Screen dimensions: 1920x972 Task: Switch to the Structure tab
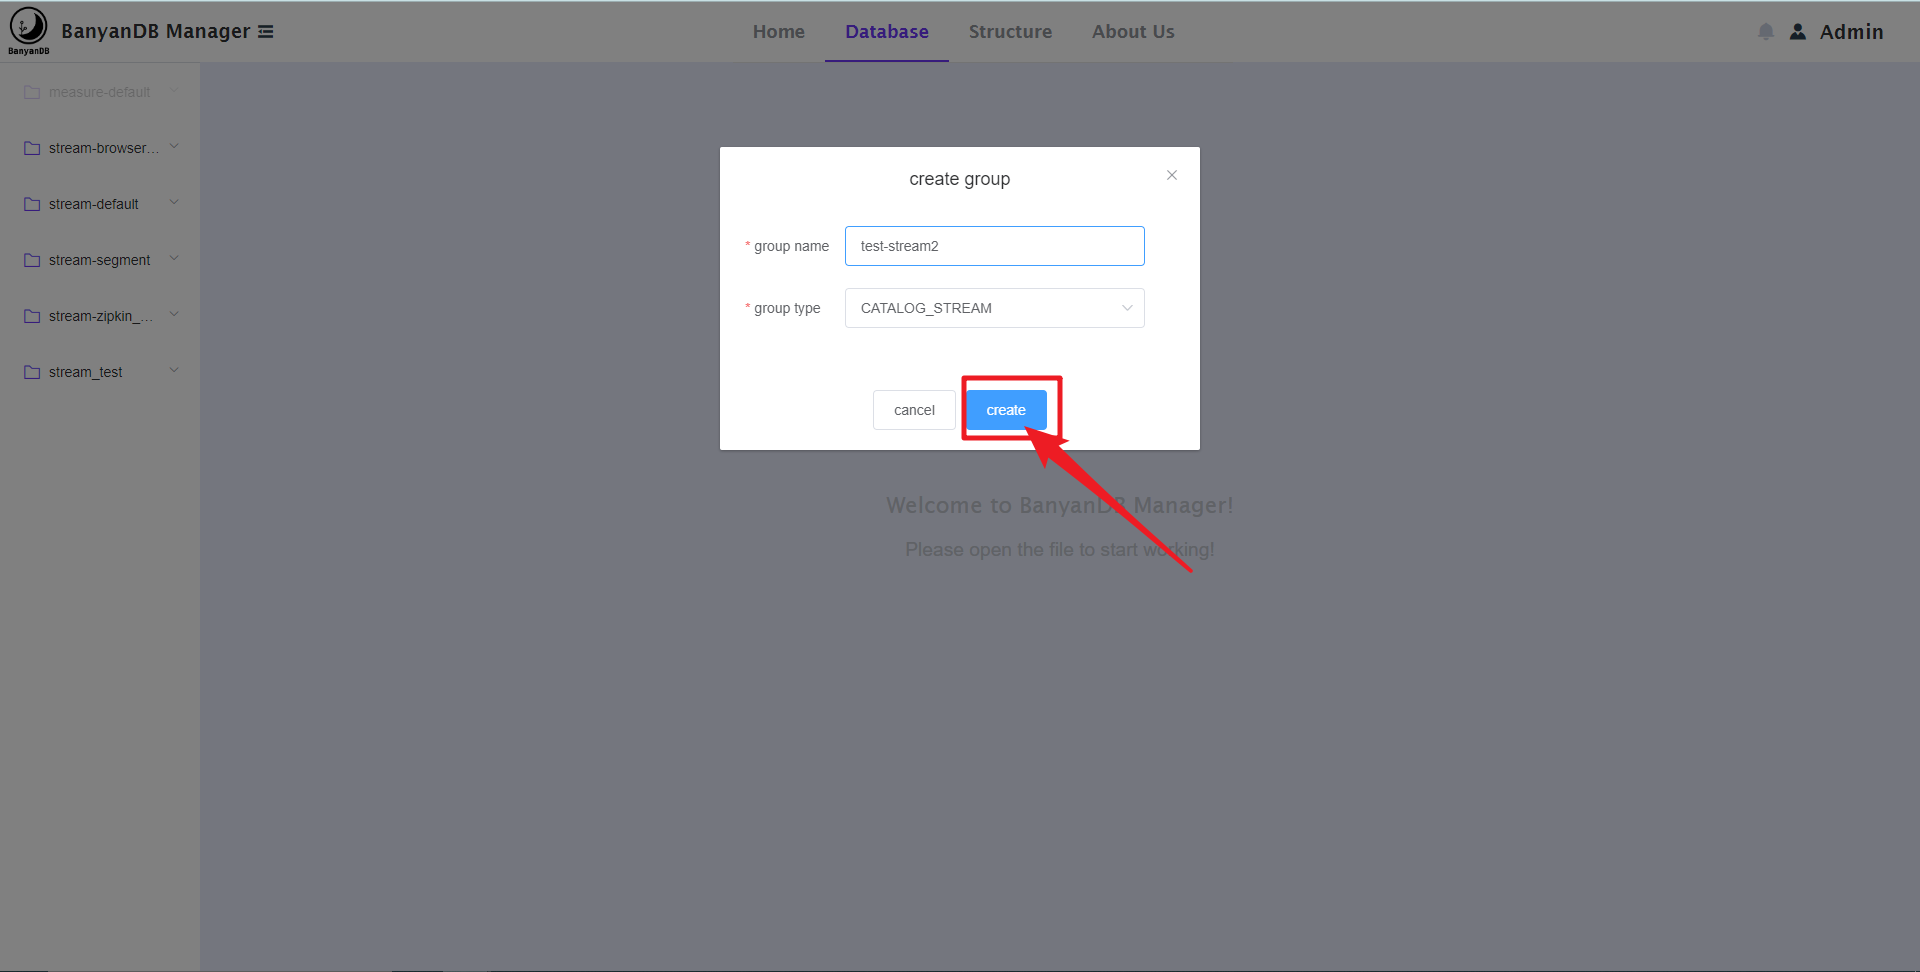pyautogui.click(x=1010, y=32)
